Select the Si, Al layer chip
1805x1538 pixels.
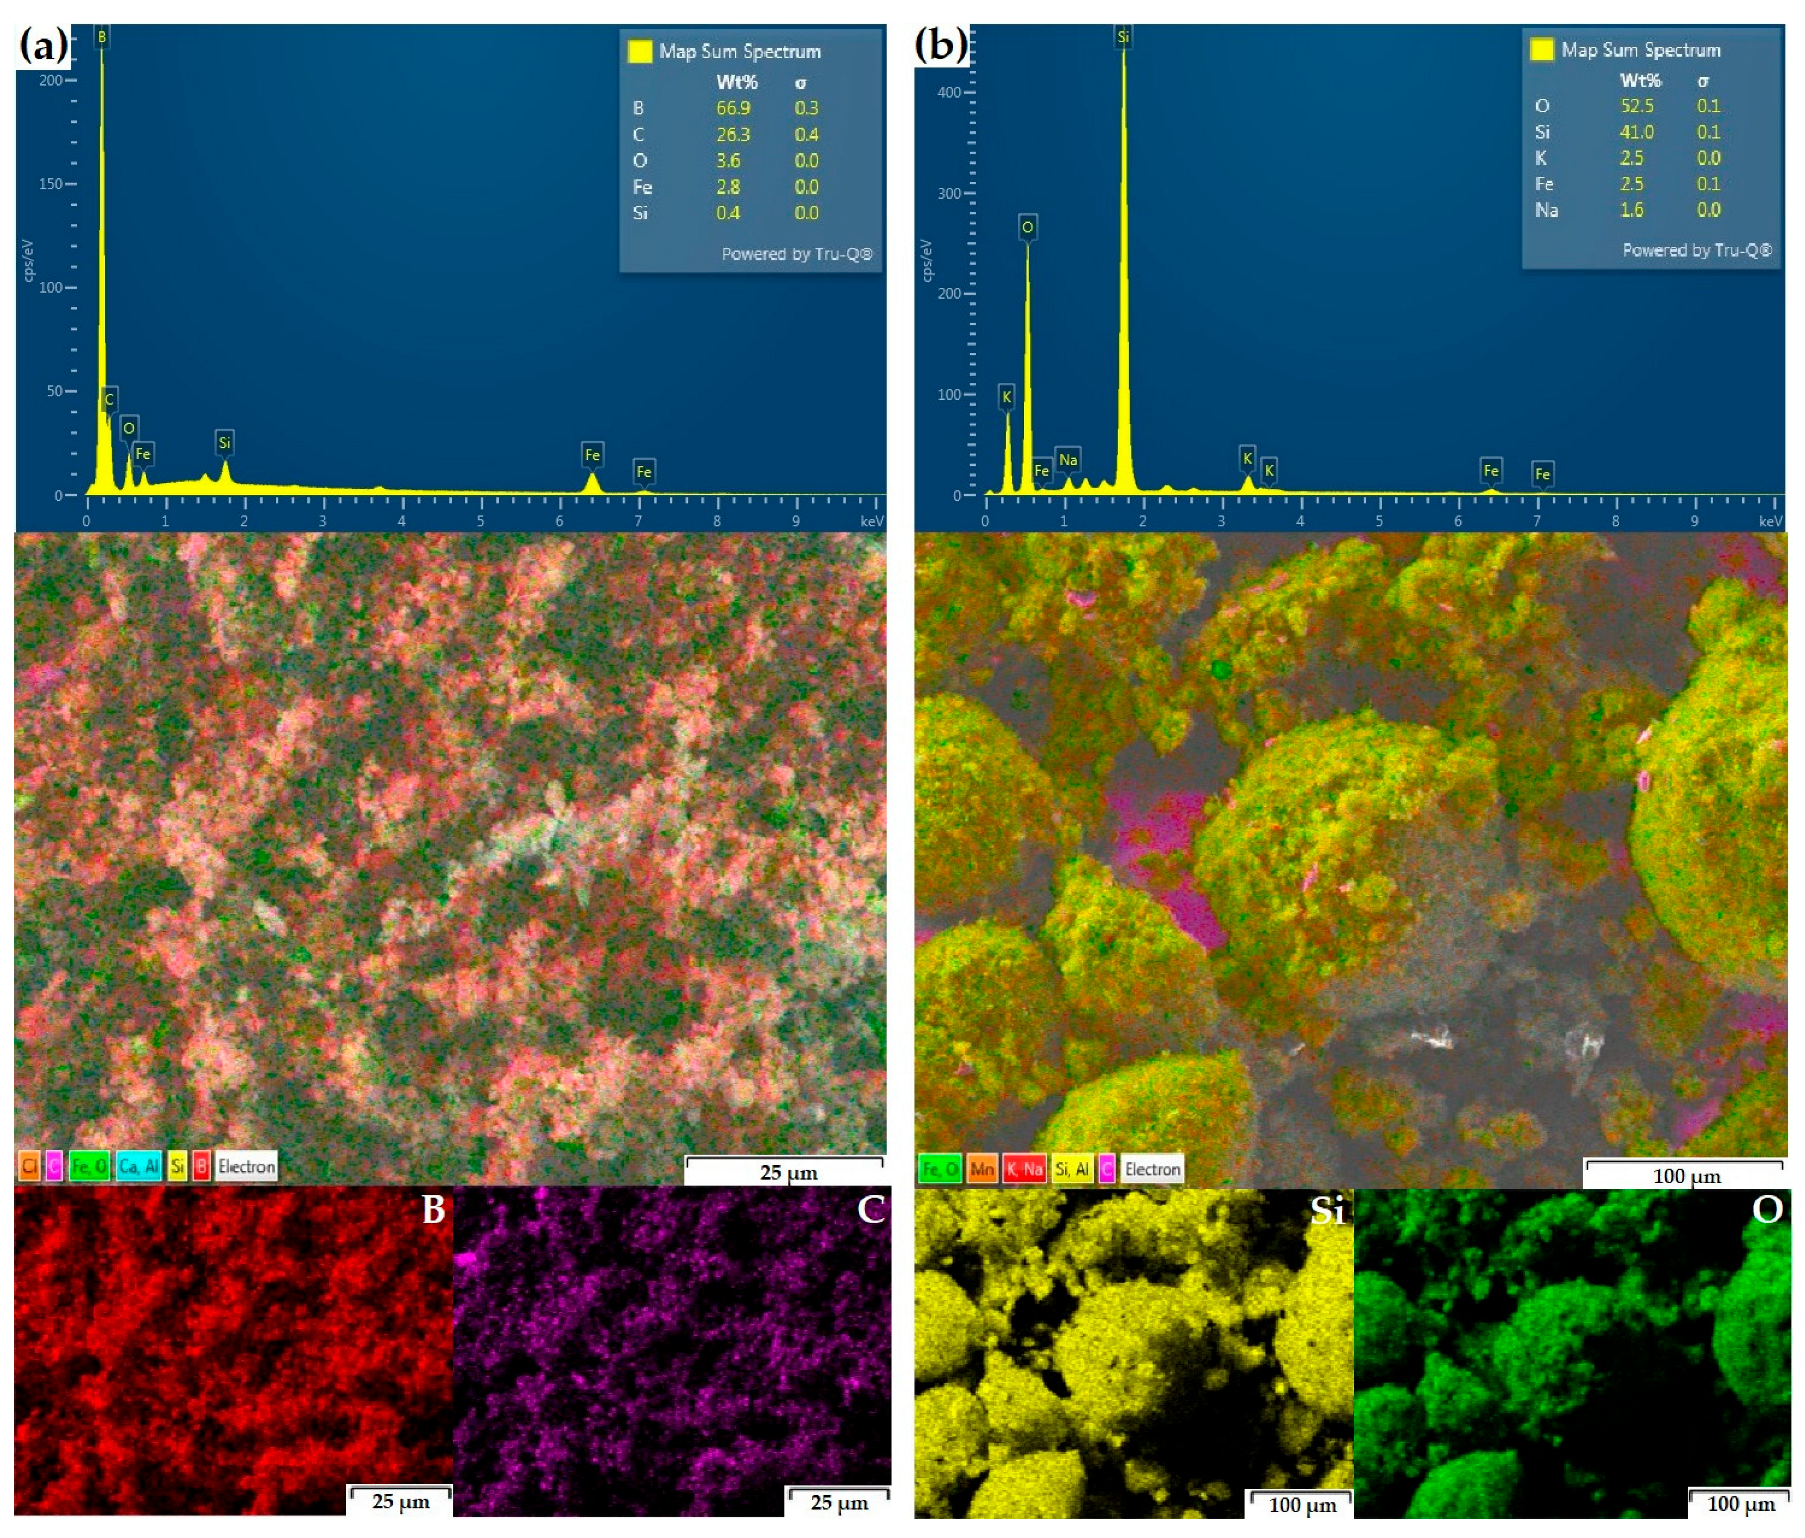point(1071,1169)
